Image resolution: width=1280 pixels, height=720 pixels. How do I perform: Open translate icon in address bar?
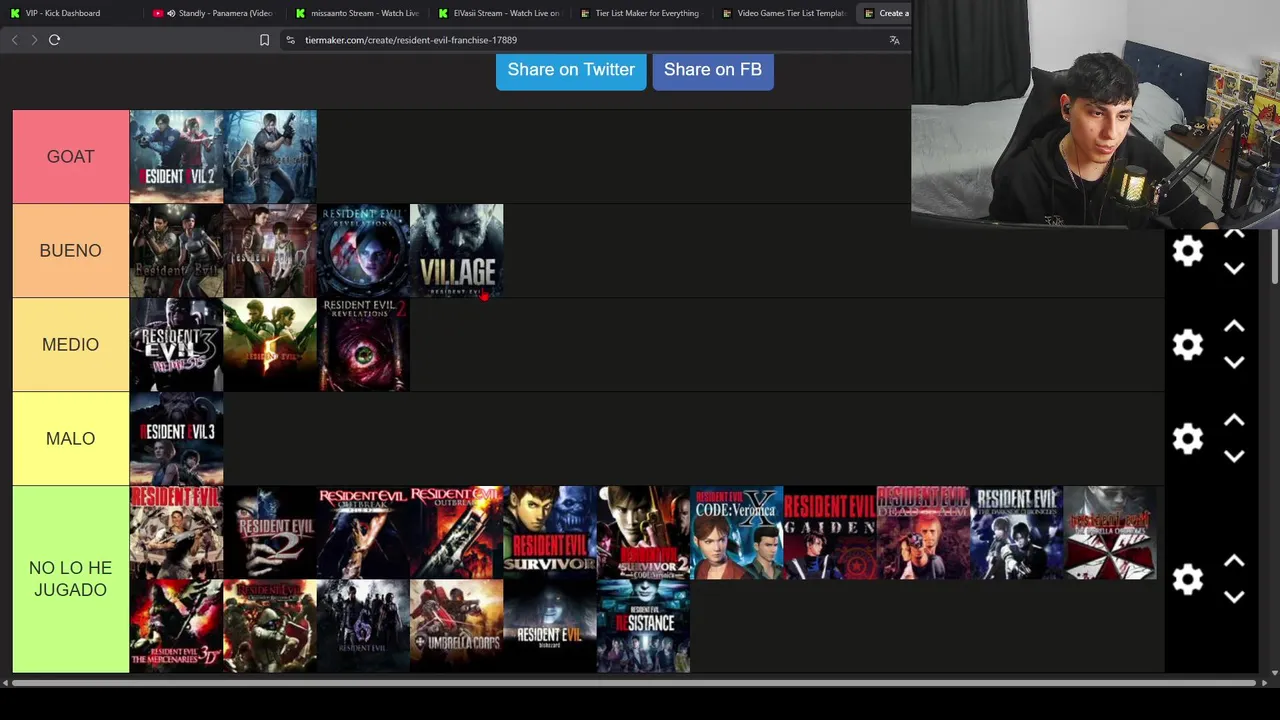coord(894,40)
